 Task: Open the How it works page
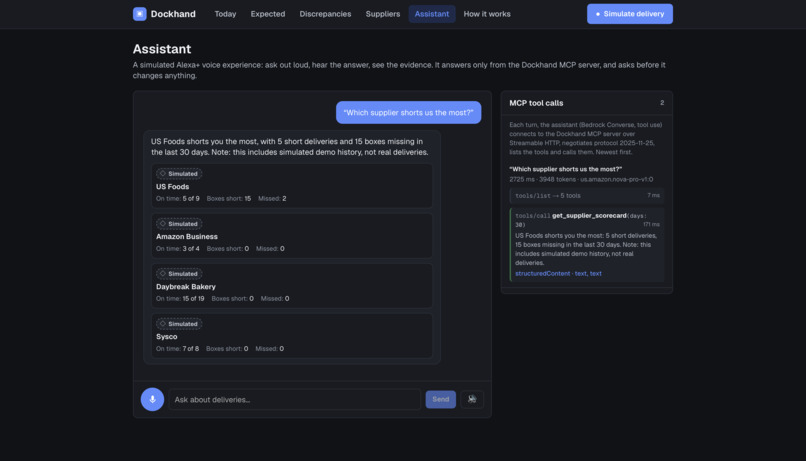[487, 14]
